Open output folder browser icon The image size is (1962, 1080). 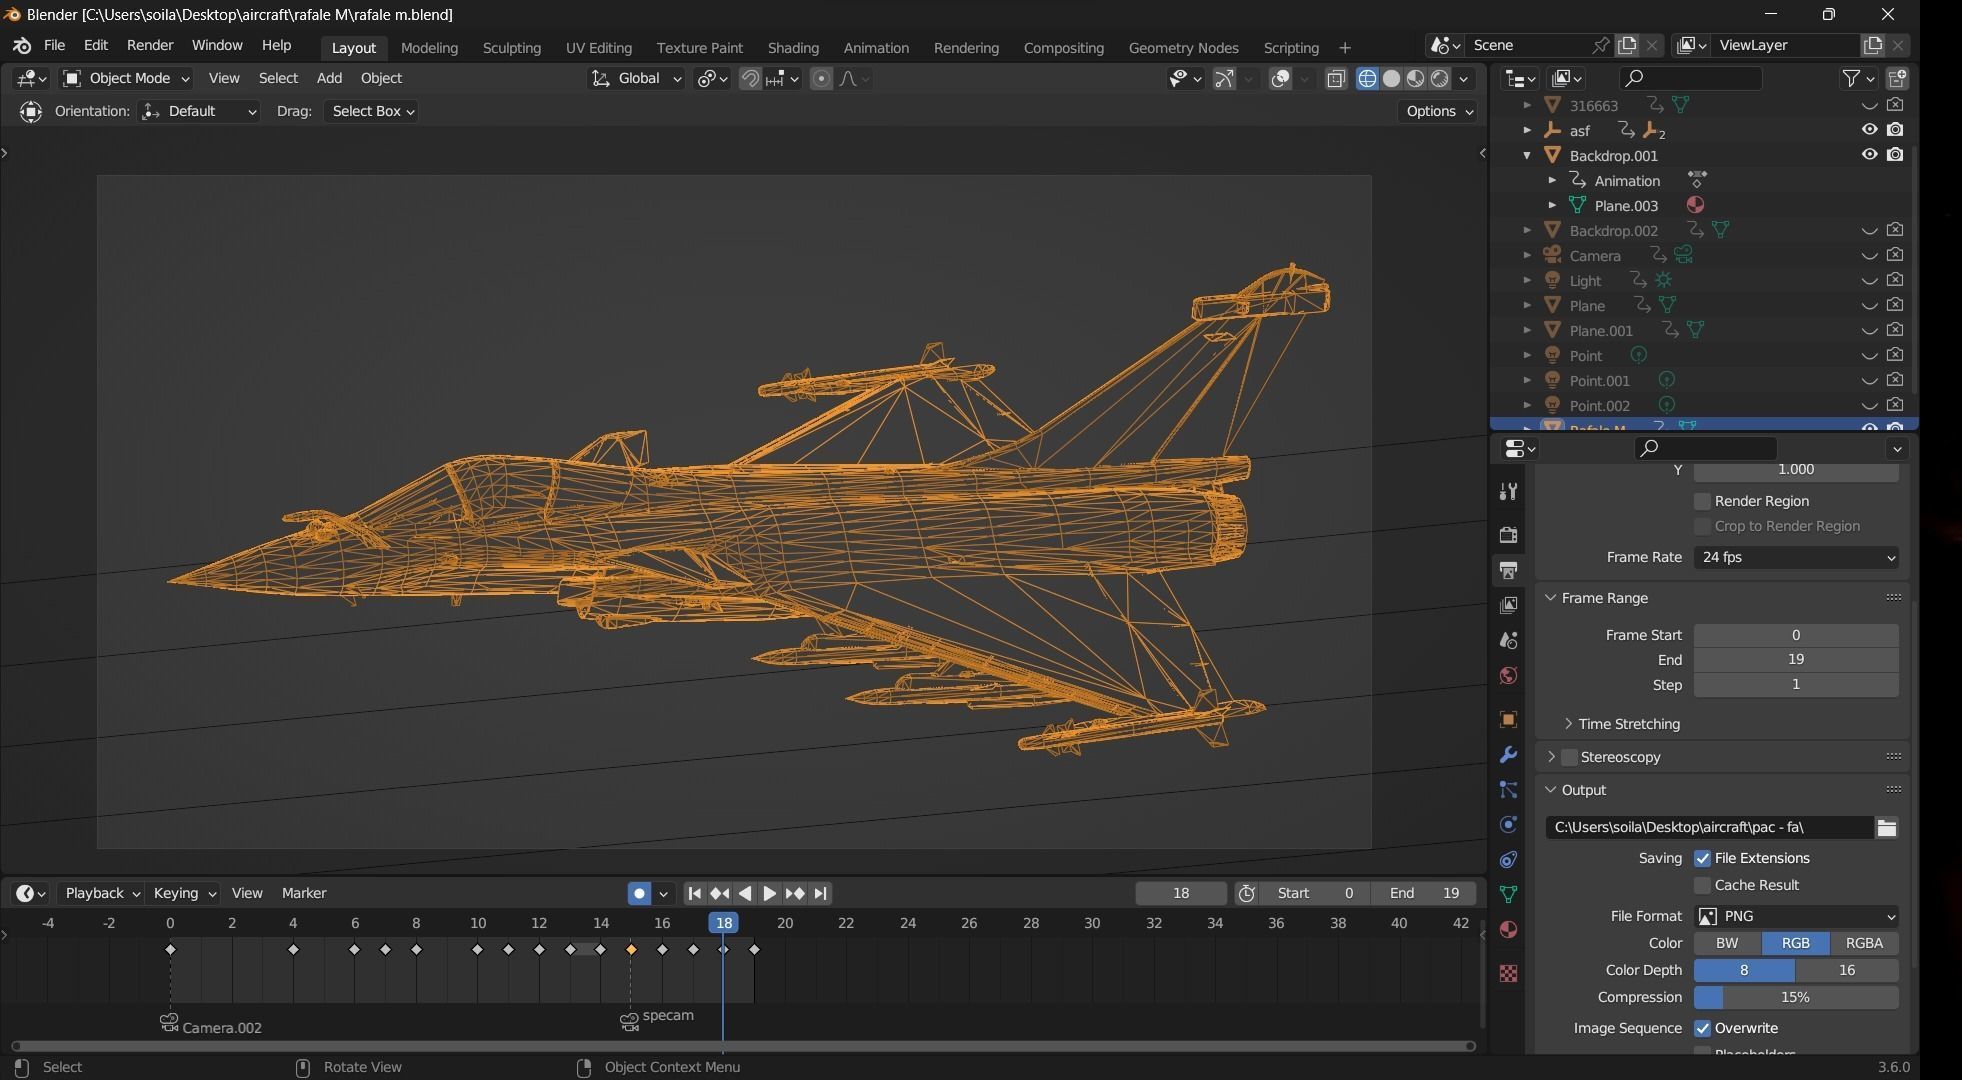(1887, 828)
